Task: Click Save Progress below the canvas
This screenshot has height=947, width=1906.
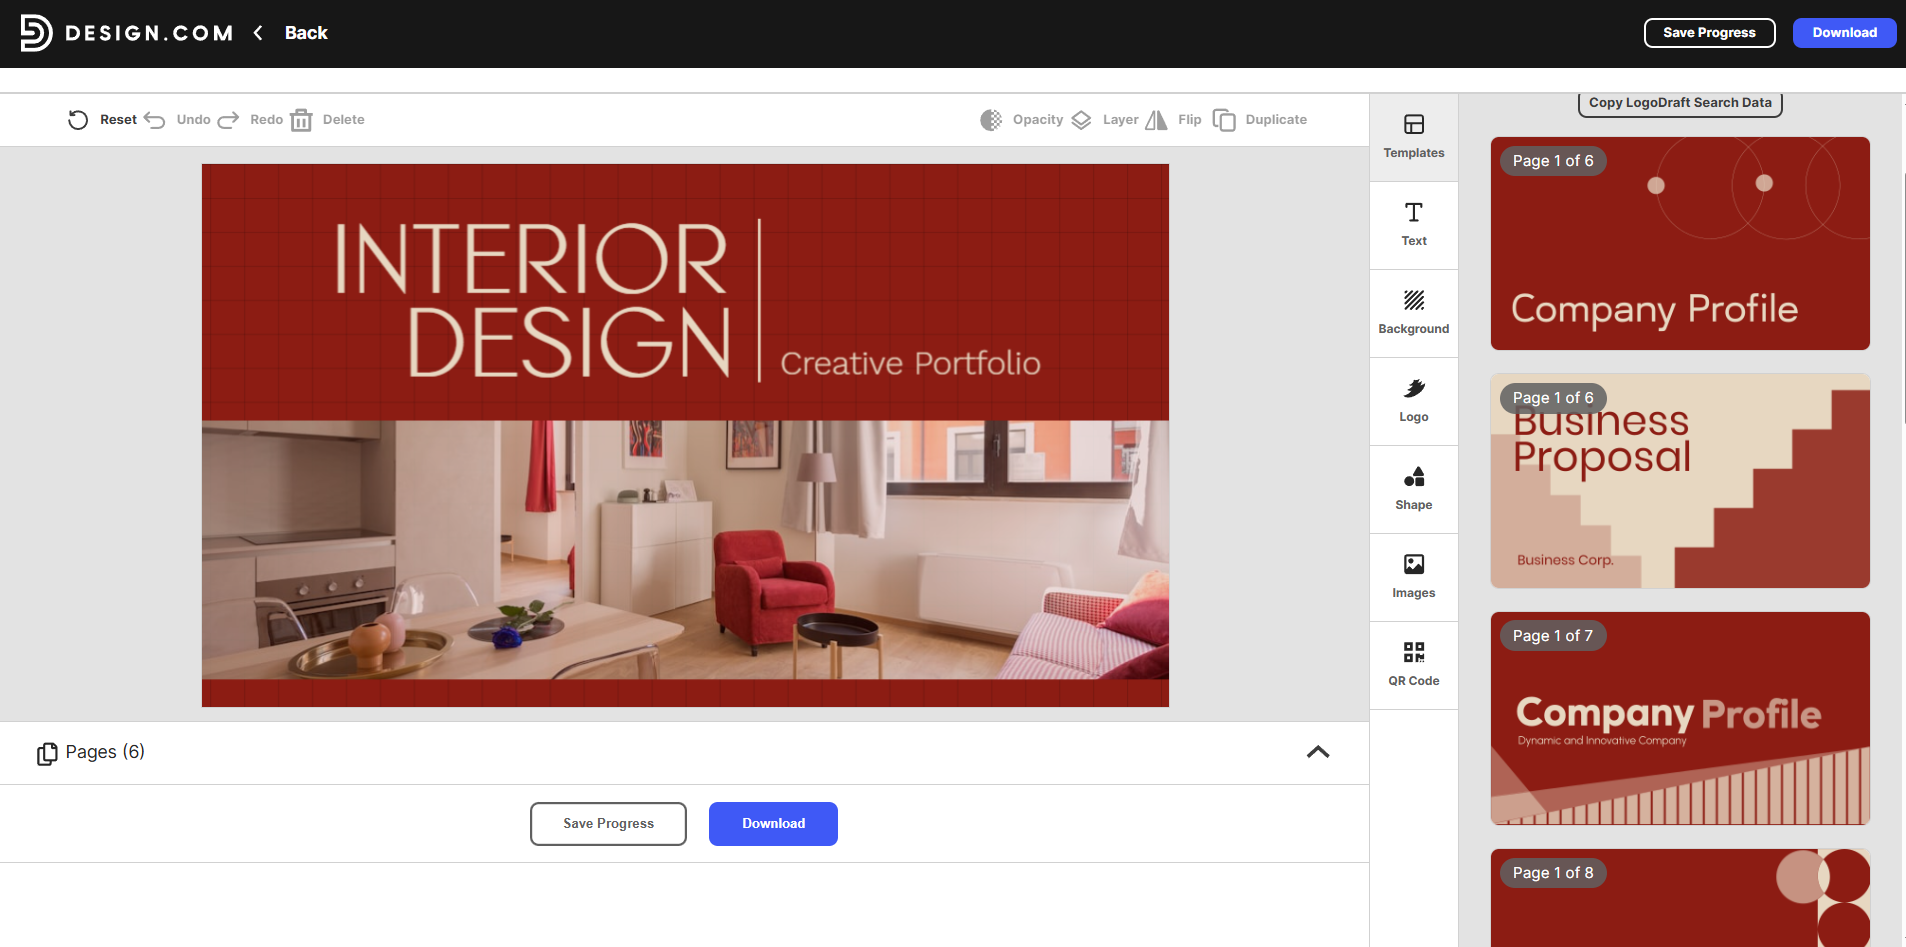Action: tap(608, 824)
